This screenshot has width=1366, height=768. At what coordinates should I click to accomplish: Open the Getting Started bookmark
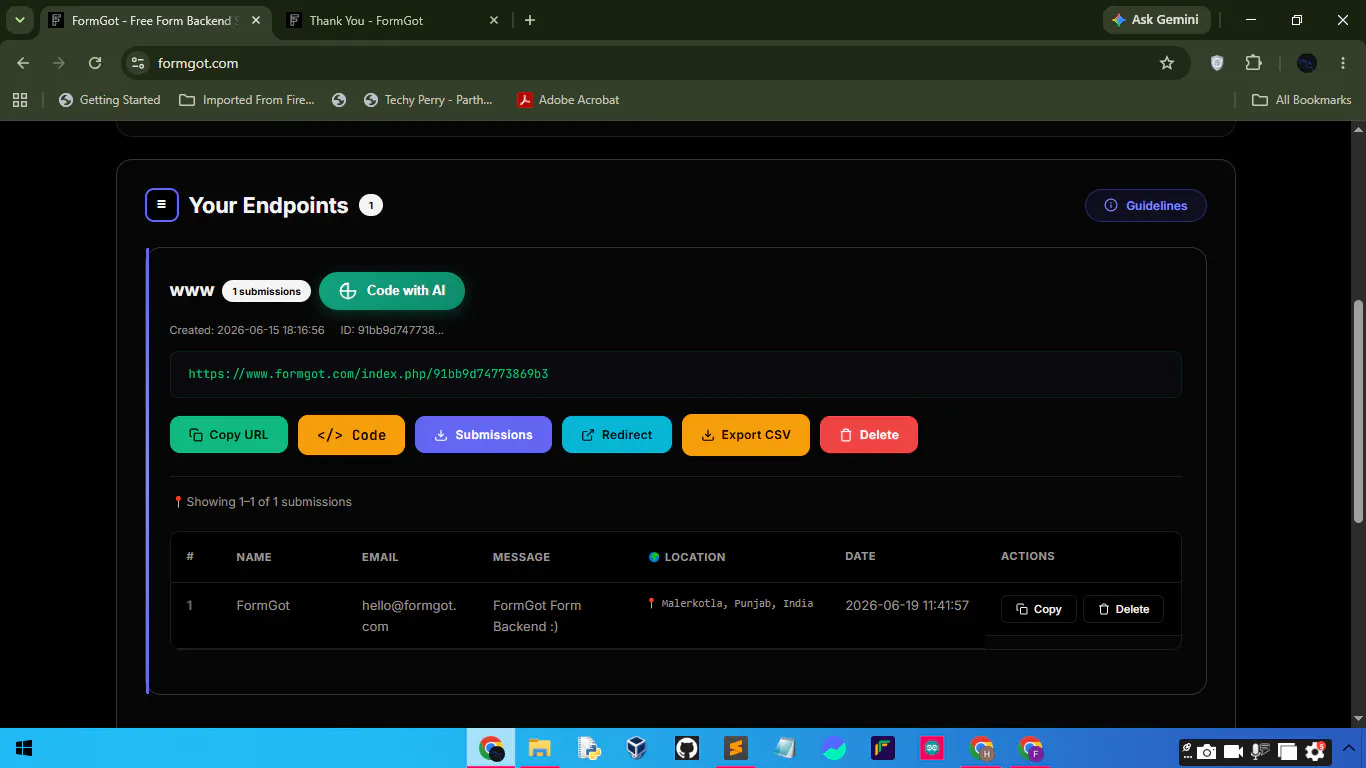(110, 100)
